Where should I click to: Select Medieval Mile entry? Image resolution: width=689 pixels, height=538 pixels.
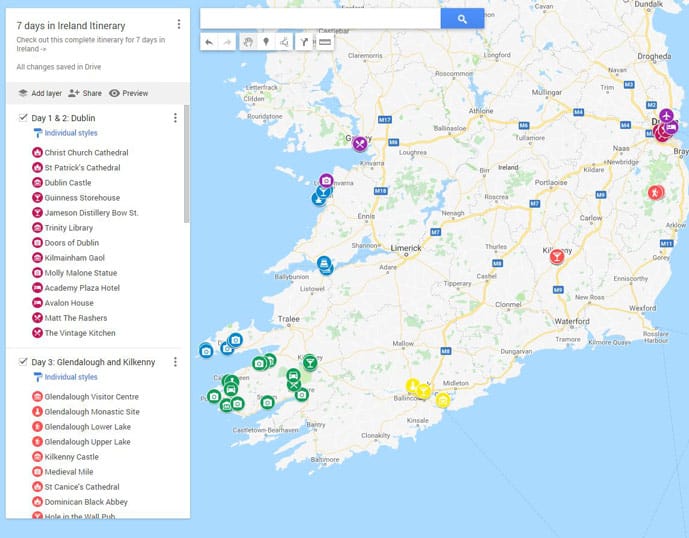(x=63, y=472)
